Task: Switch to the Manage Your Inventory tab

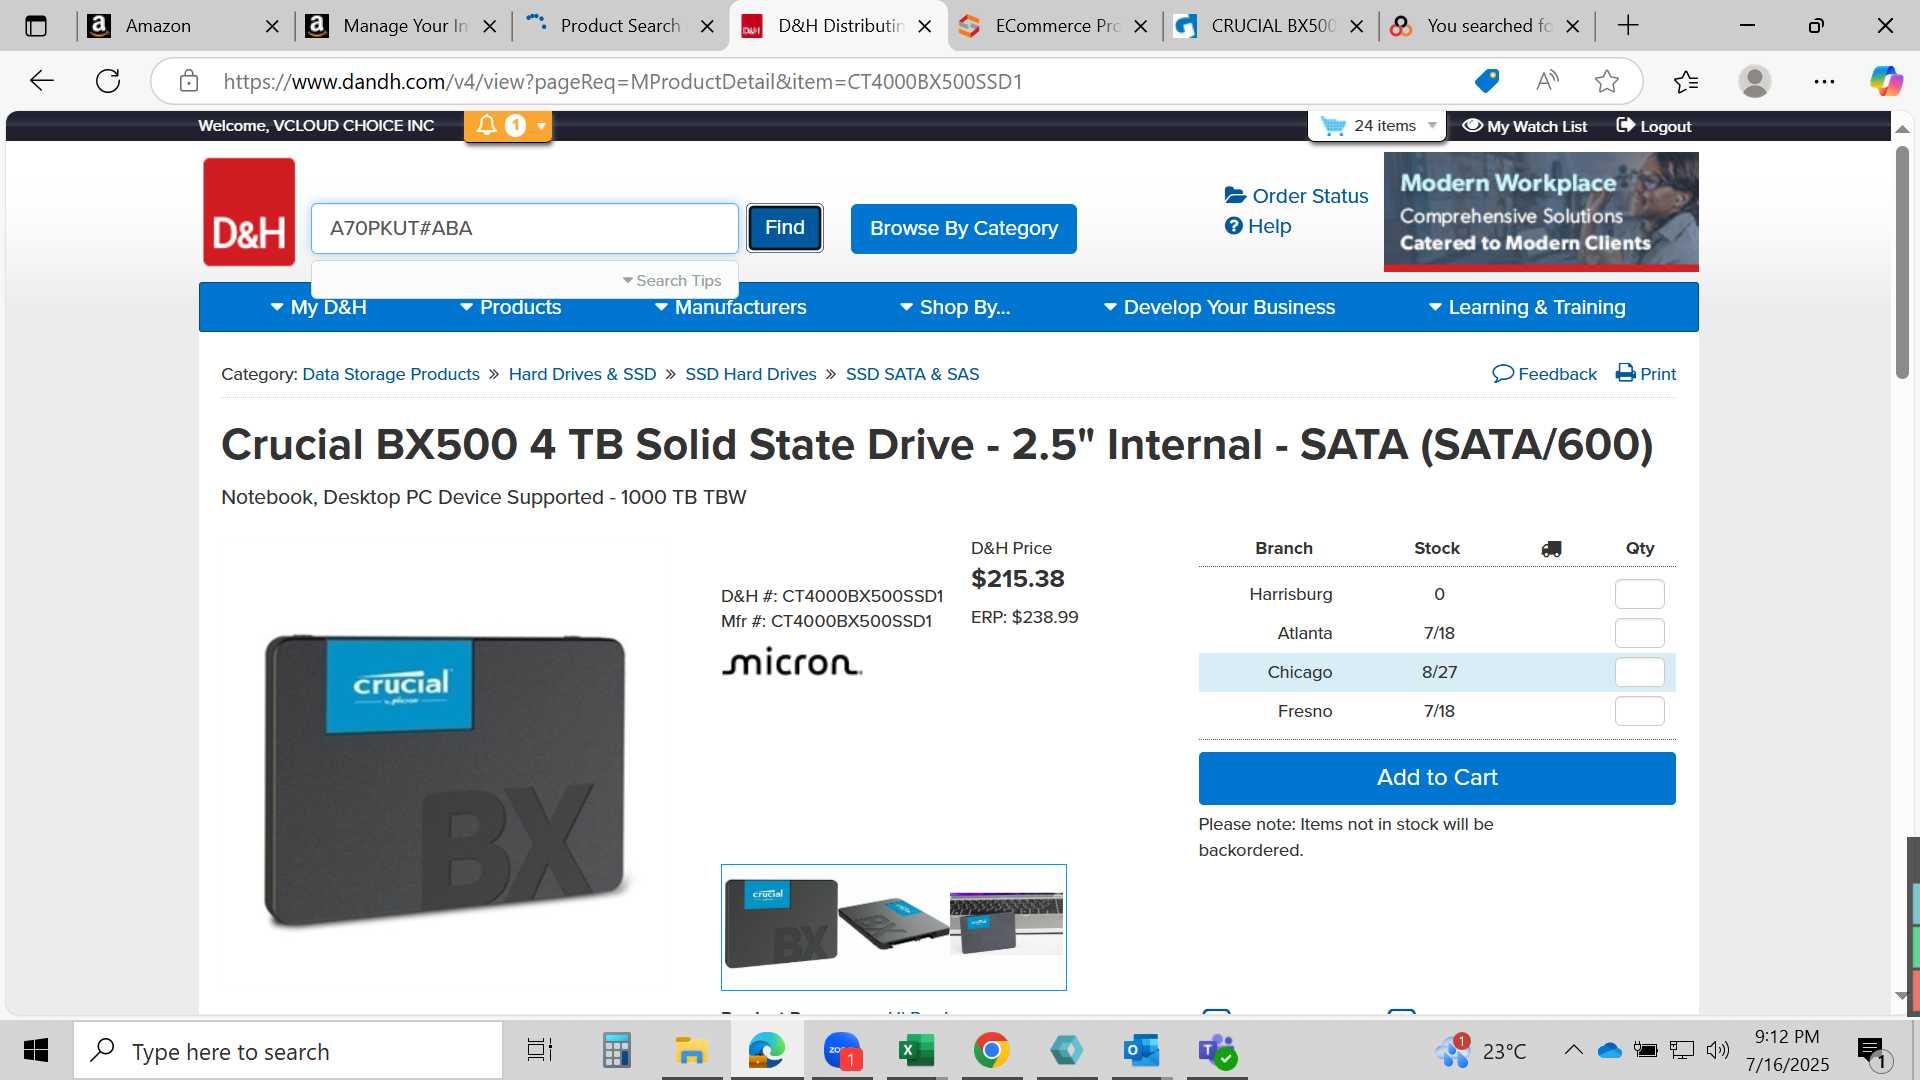Action: [405, 26]
